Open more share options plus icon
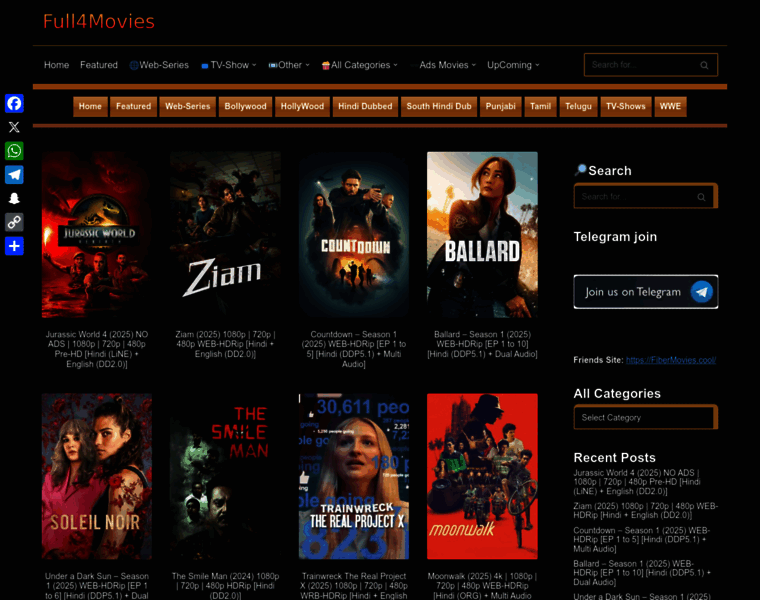 14,246
